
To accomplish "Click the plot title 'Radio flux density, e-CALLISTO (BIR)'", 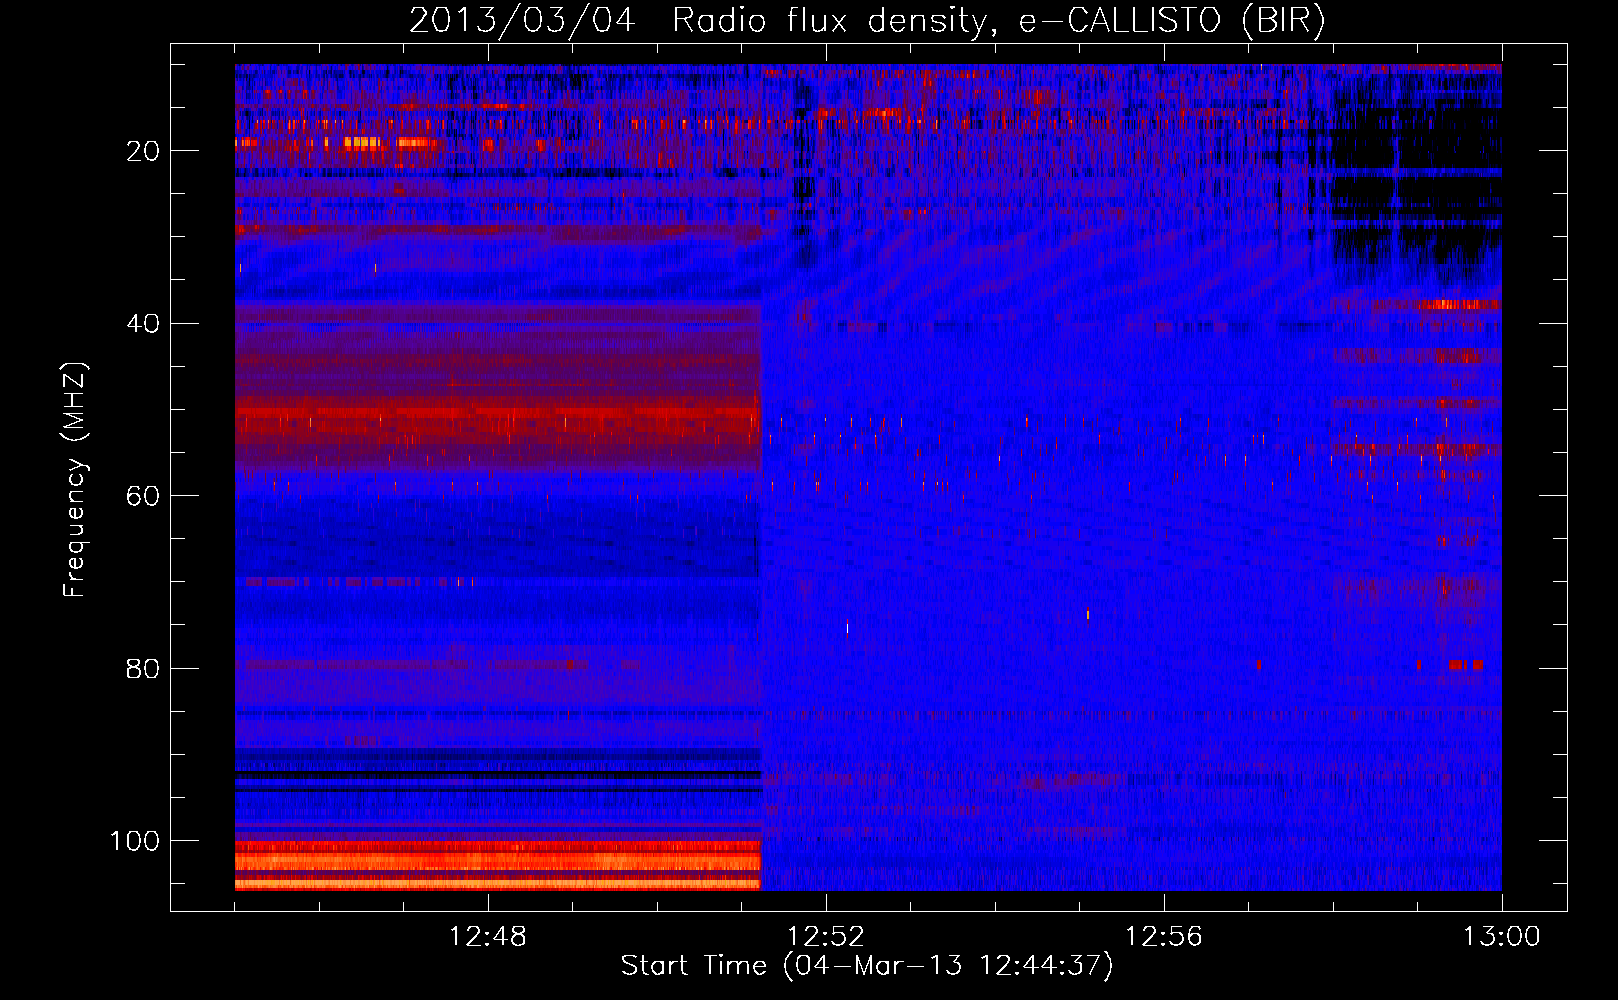I will click(x=999, y=20).
